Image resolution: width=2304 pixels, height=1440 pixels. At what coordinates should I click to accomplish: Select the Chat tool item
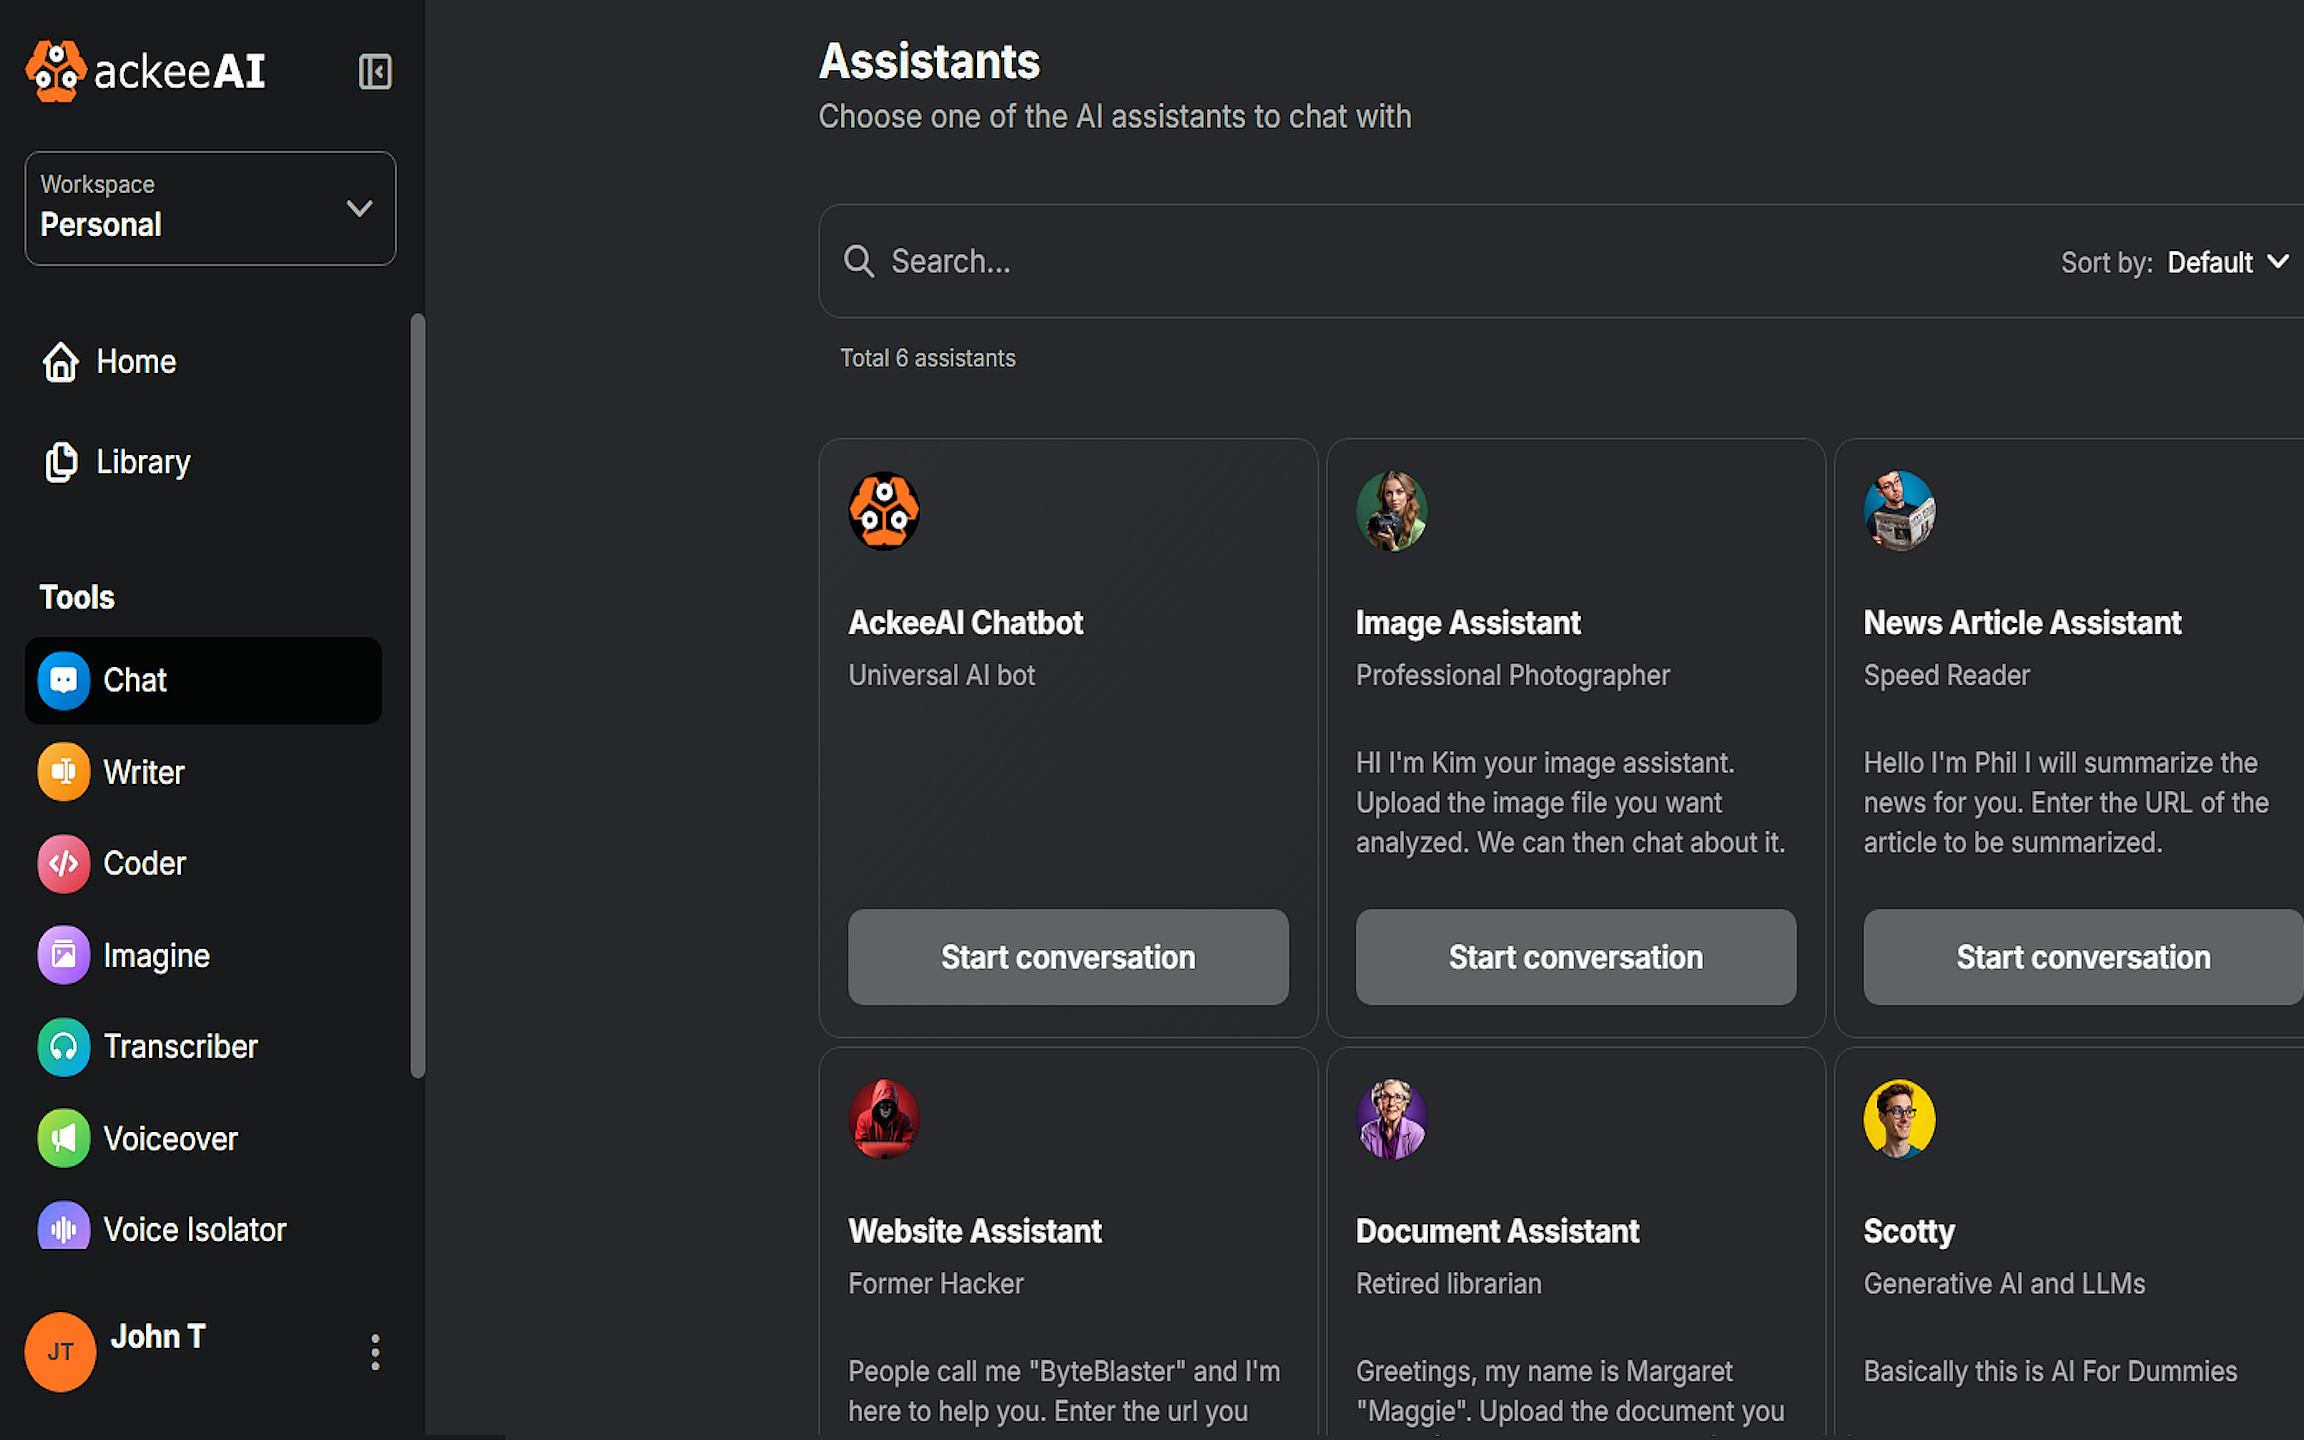coord(203,680)
